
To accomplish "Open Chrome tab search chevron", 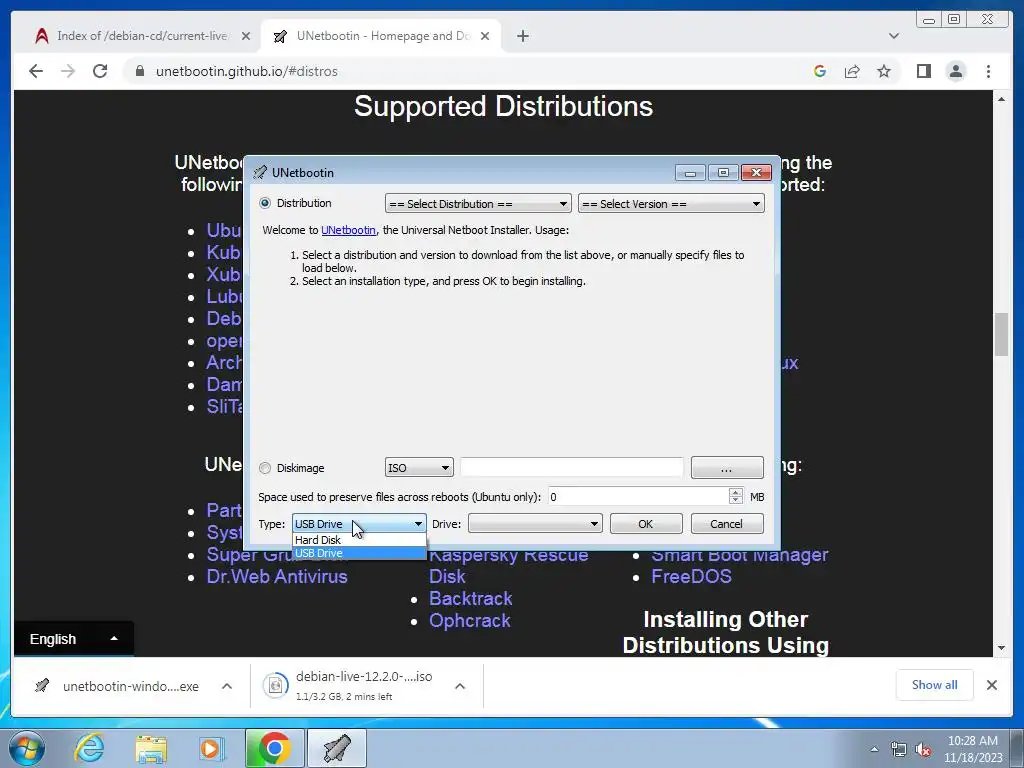I will (x=894, y=36).
